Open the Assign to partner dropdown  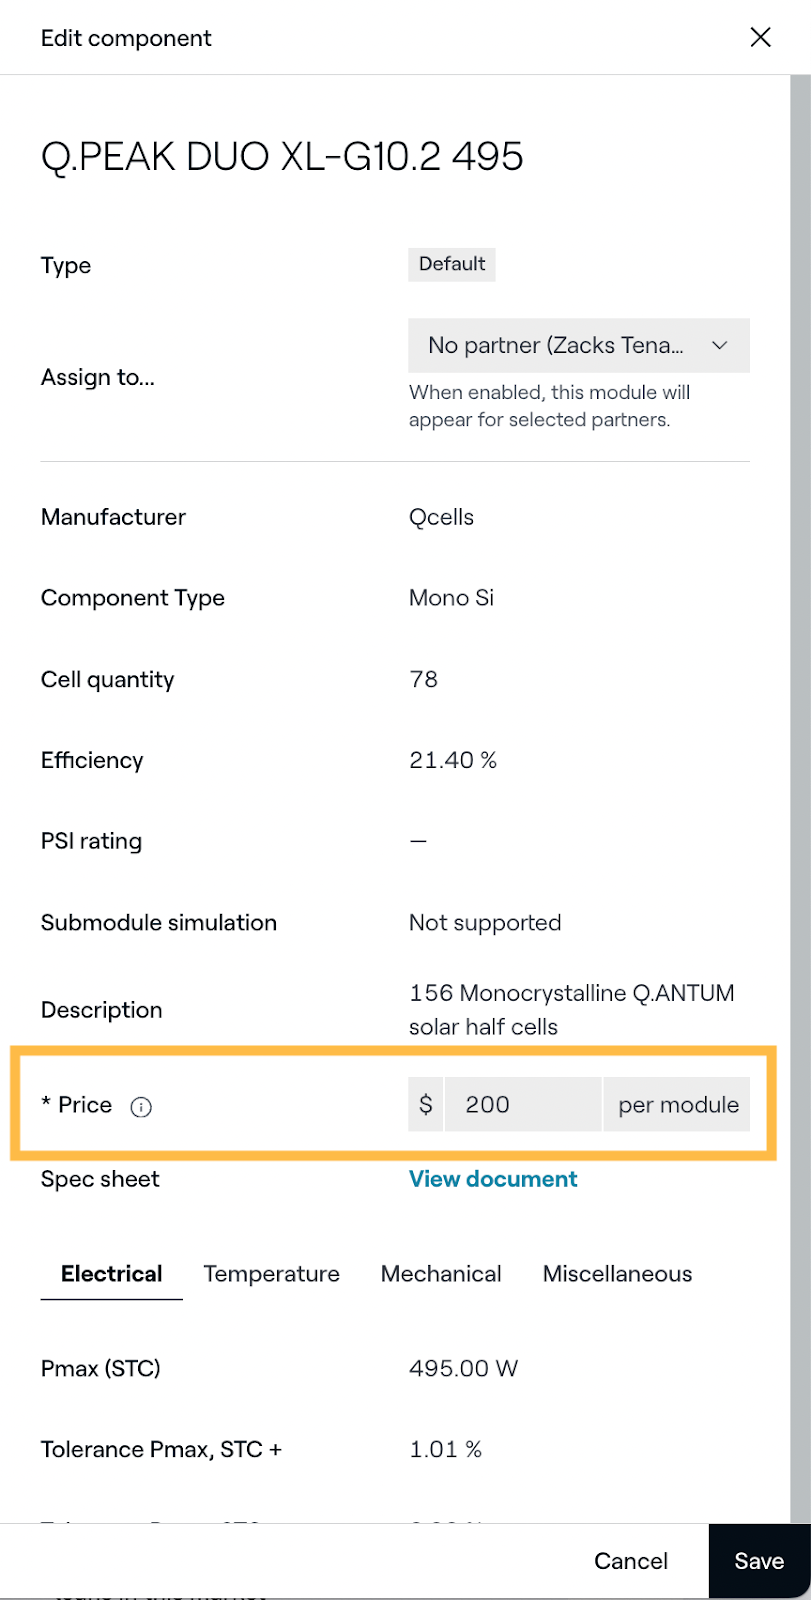click(x=578, y=346)
